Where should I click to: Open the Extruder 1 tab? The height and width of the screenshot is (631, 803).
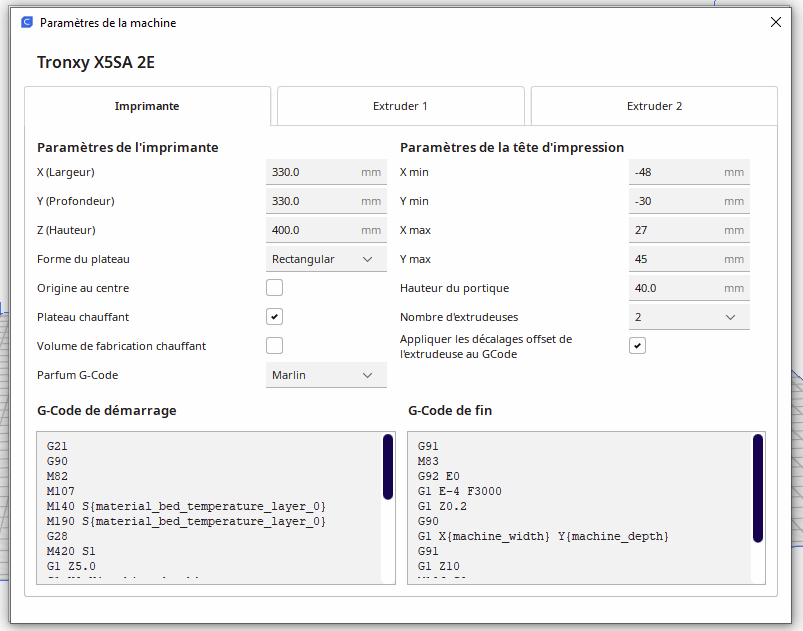click(400, 106)
